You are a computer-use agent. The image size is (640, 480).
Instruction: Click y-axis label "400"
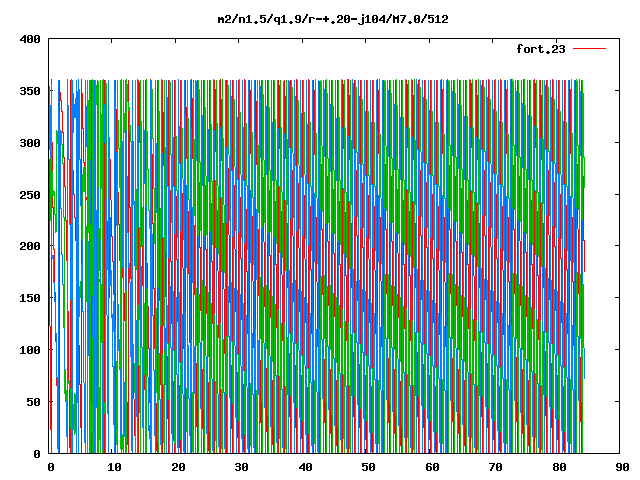tap(30, 39)
